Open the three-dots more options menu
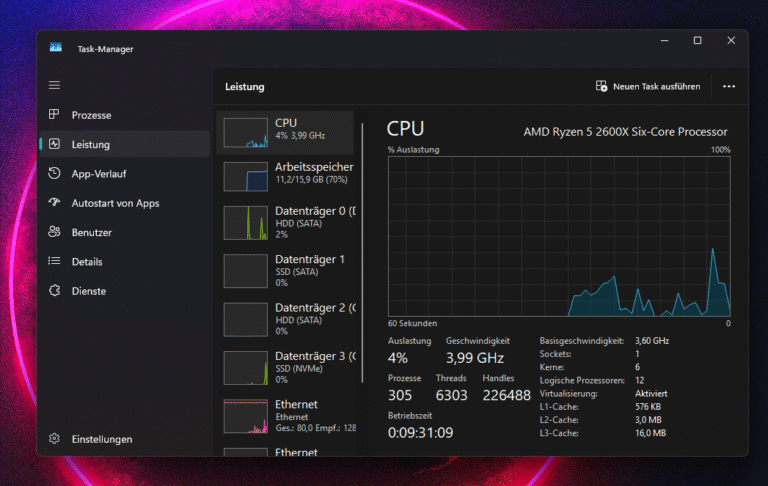 coord(729,87)
